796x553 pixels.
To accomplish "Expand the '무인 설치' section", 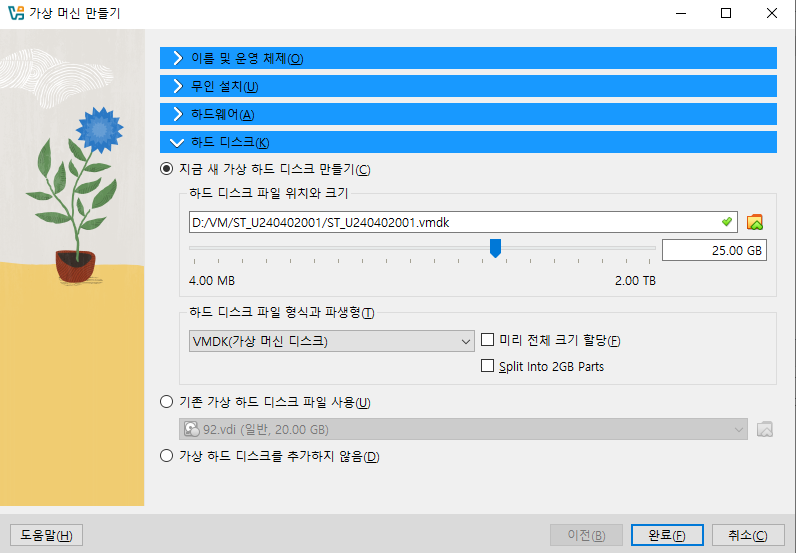I will click(x=468, y=86).
